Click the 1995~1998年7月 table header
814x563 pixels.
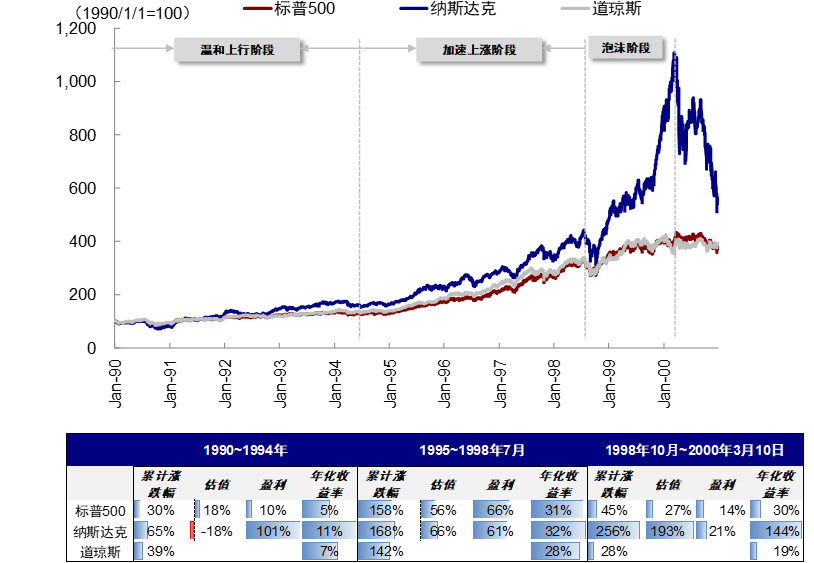coord(472,450)
